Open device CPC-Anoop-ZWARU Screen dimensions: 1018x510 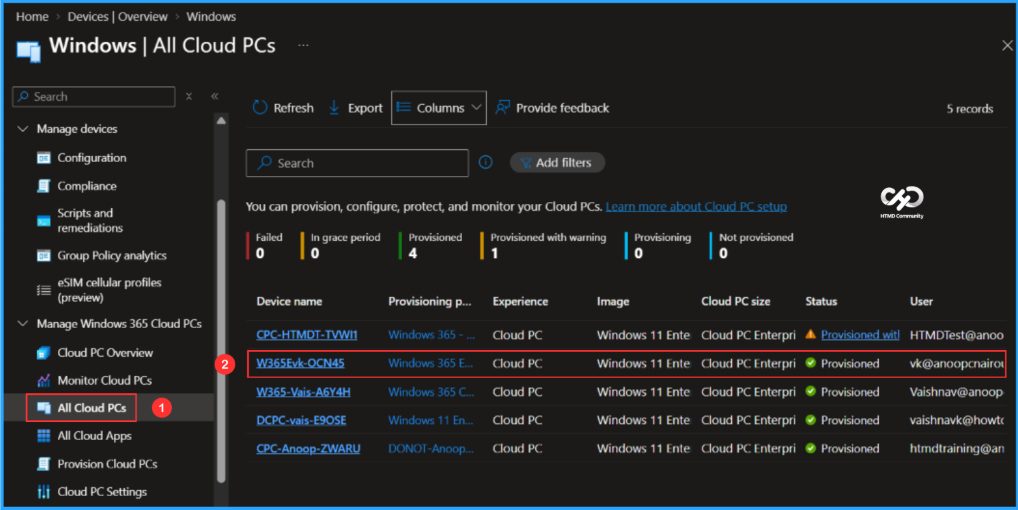tap(308, 448)
